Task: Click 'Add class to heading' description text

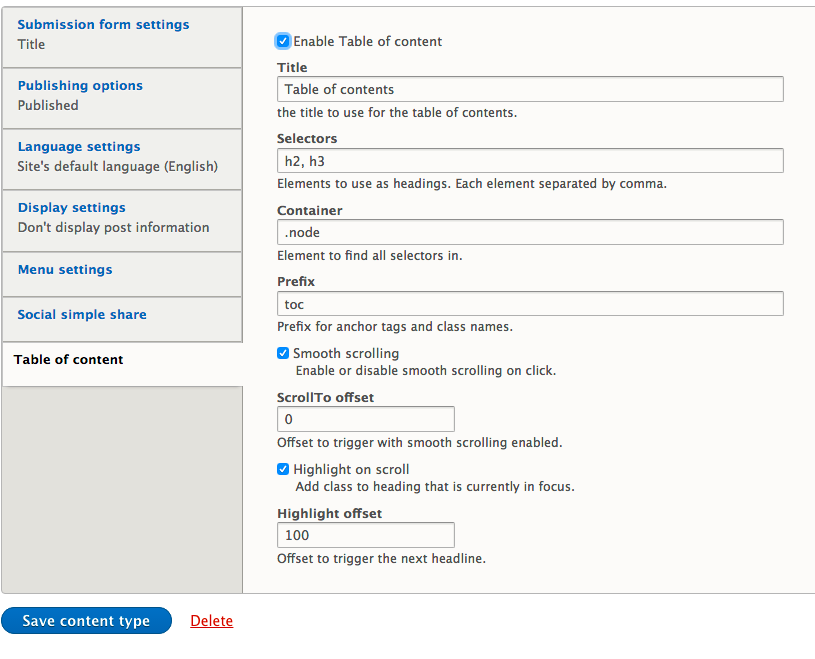Action: [x=435, y=486]
